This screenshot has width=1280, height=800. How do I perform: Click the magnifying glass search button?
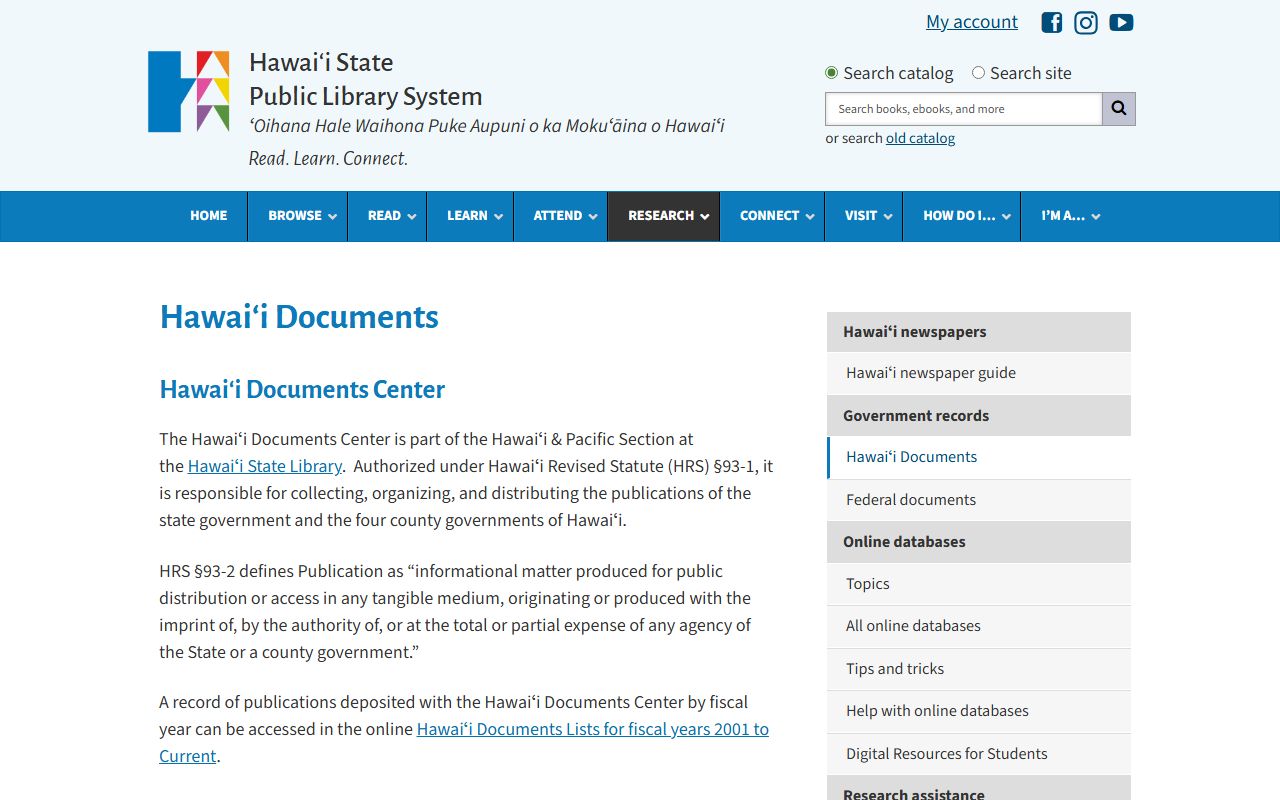[1119, 109]
